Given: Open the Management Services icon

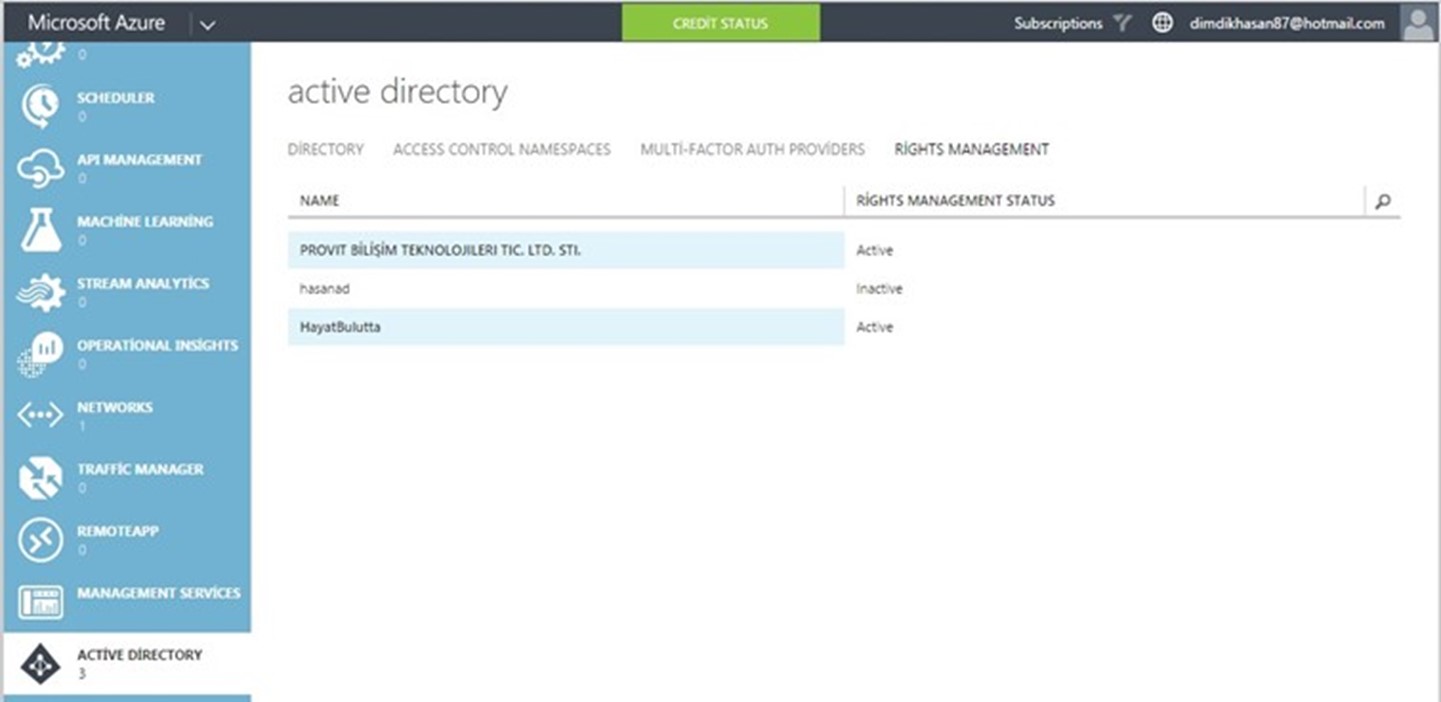Looking at the screenshot, I should [x=41, y=602].
